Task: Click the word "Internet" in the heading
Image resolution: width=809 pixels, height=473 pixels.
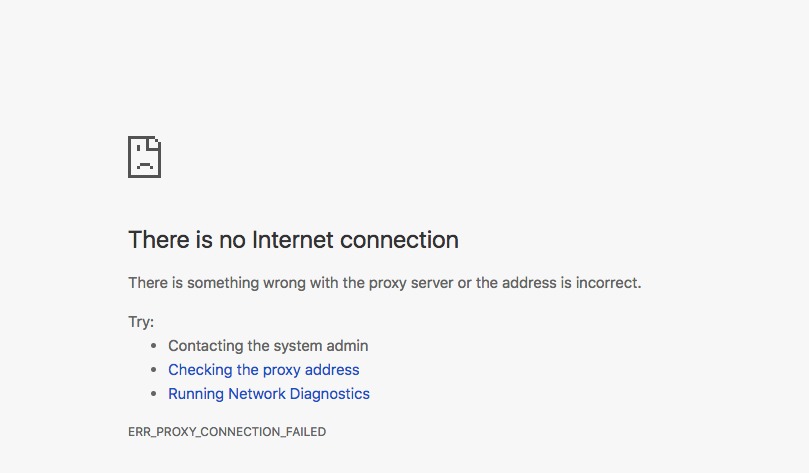Action: click(x=293, y=240)
